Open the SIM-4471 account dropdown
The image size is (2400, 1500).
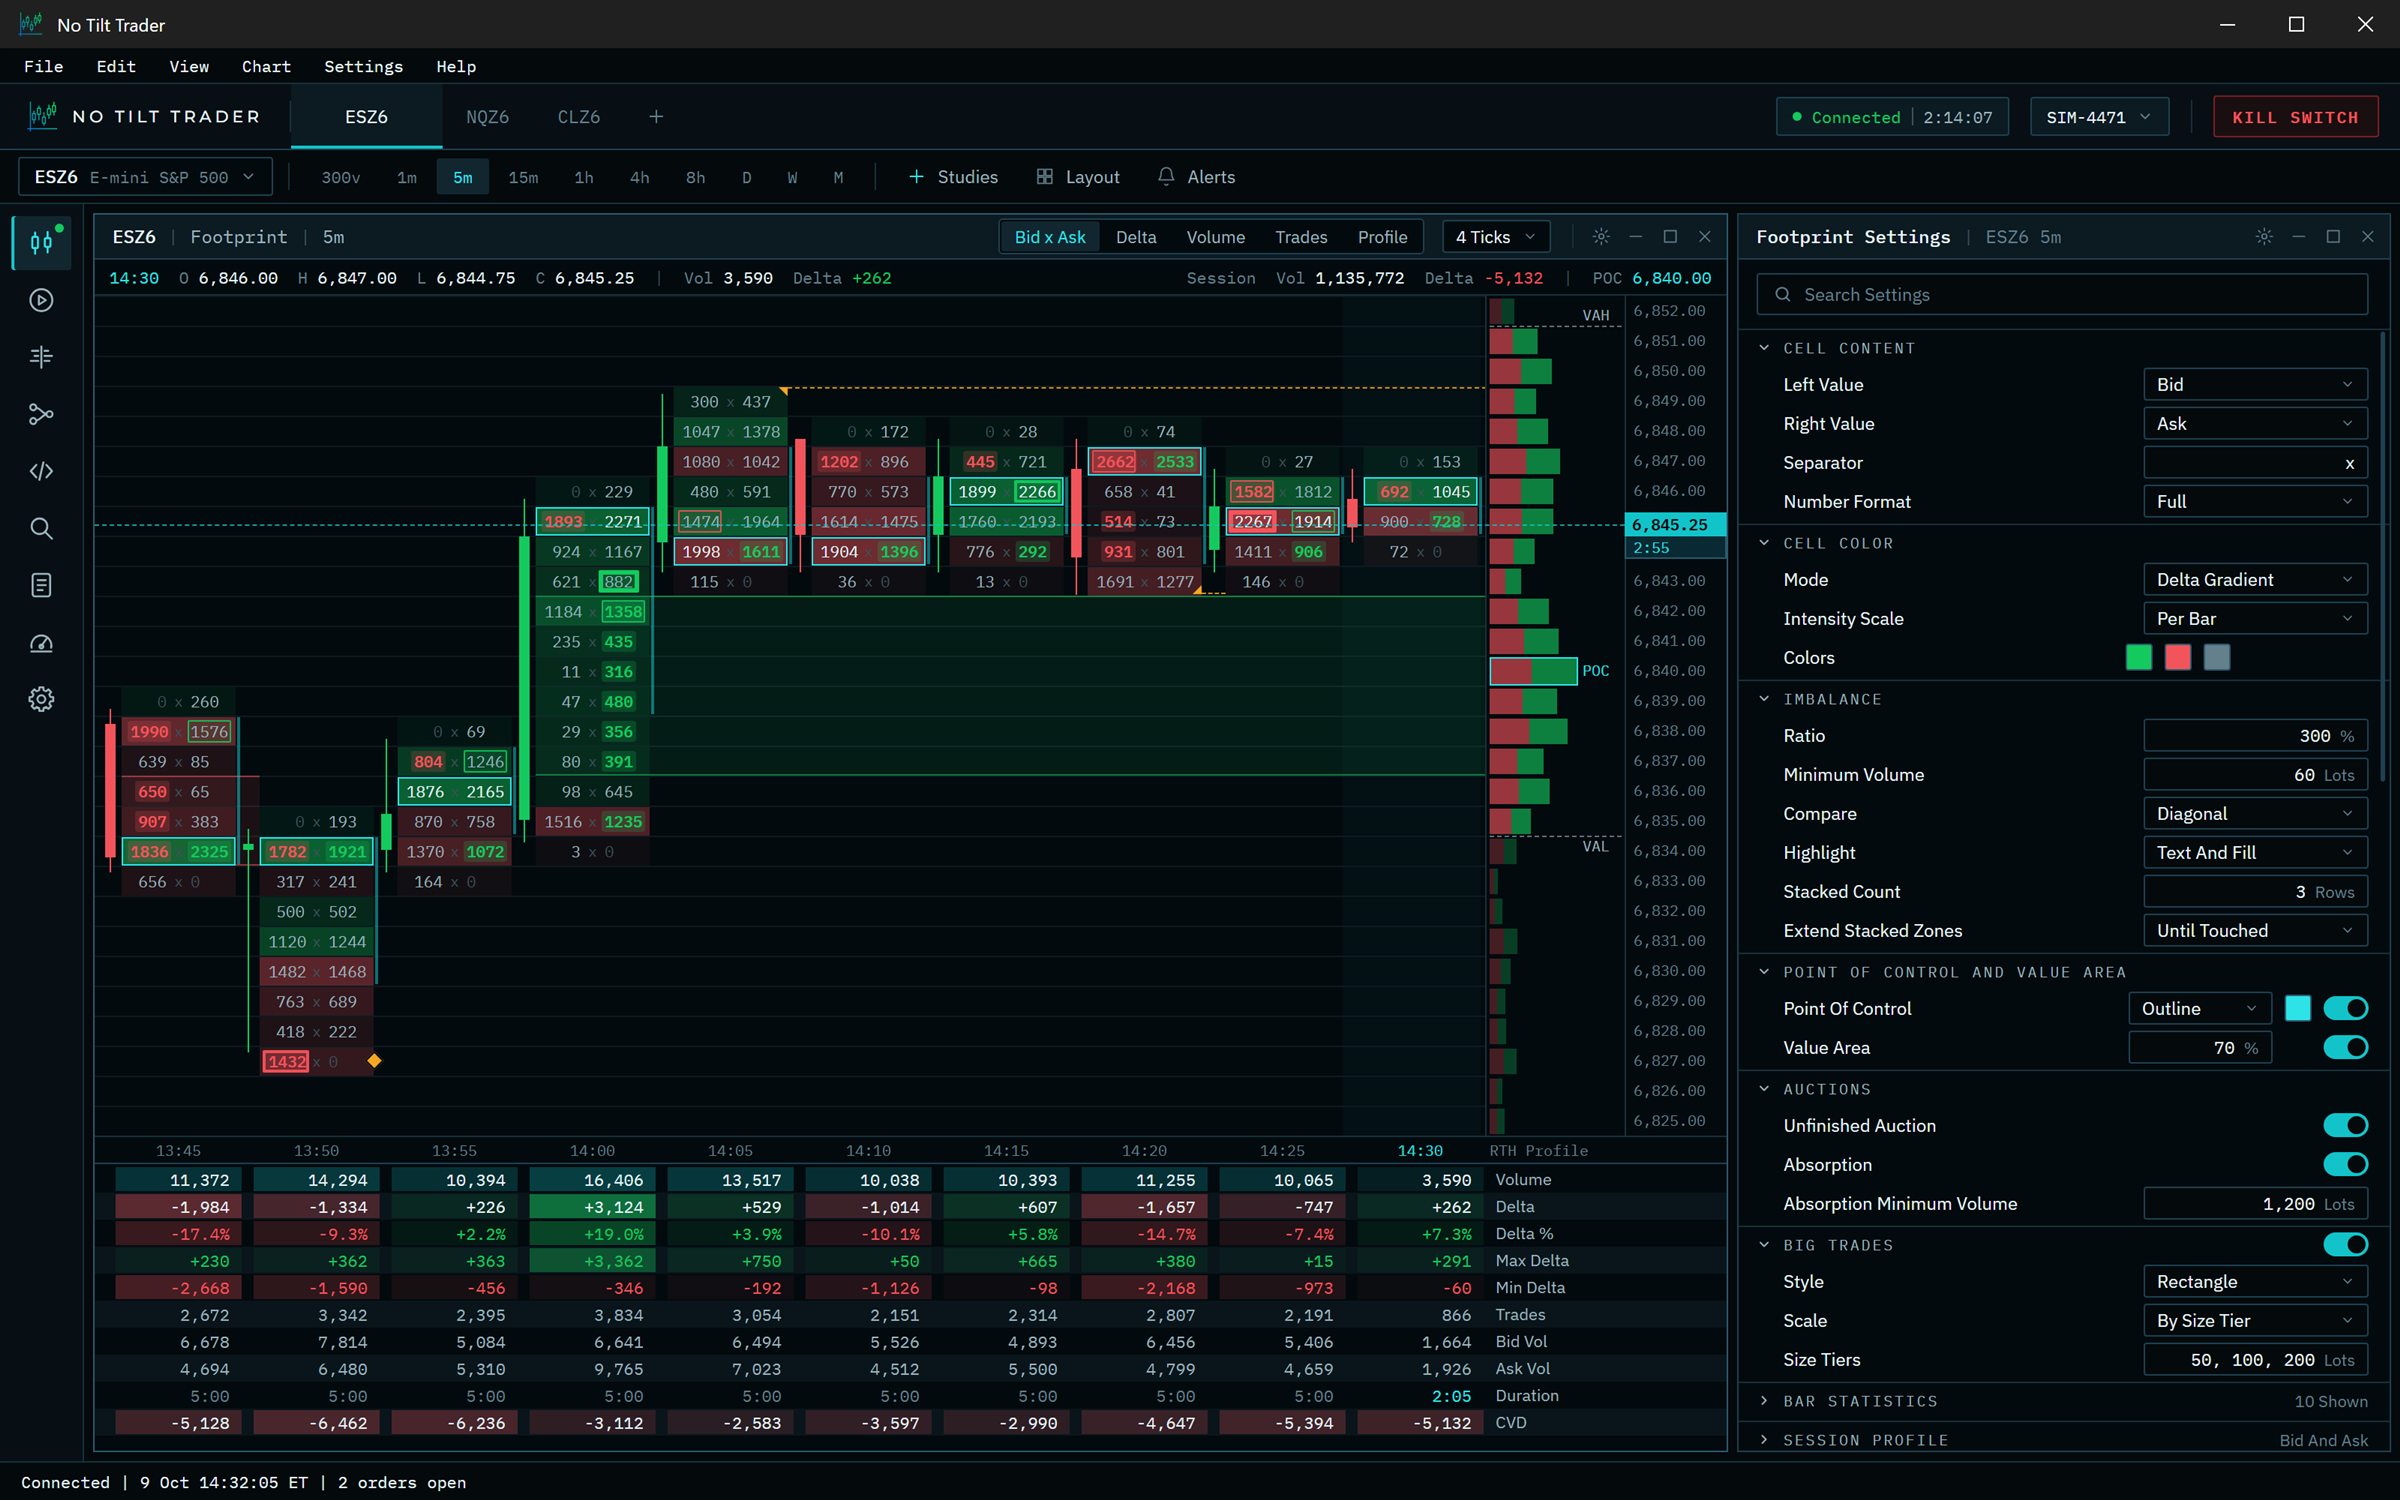pyautogui.click(x=2098, y=117)
